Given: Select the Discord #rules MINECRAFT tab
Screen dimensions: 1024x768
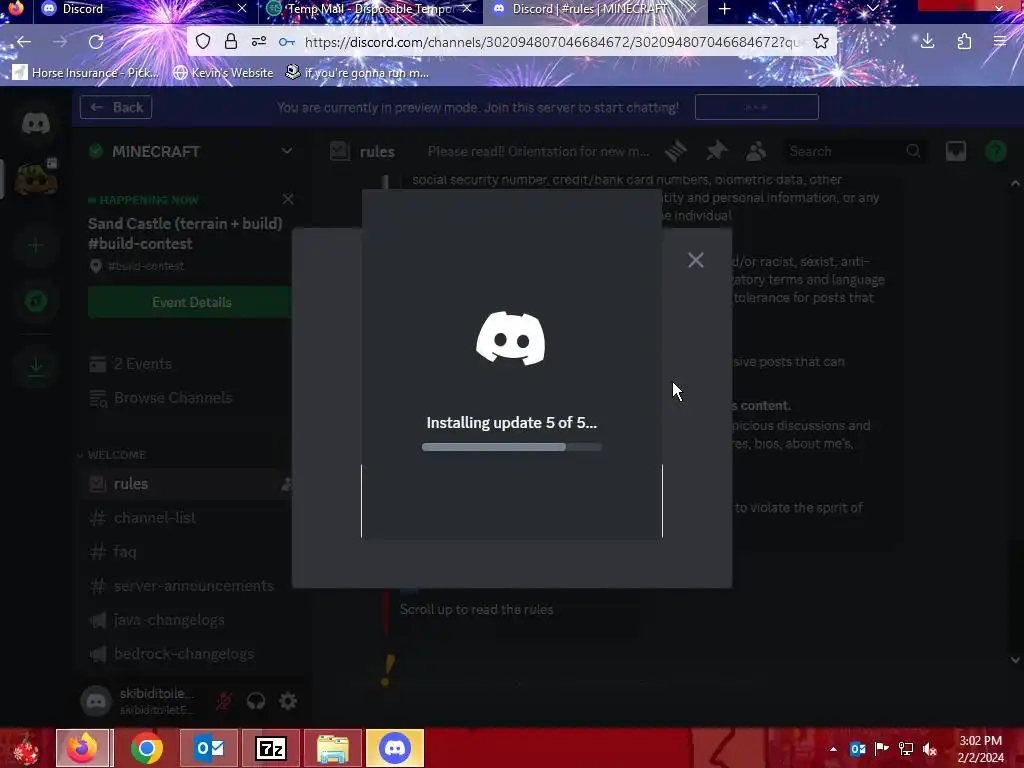Looking at the screenshot, I should click(594, 9).
